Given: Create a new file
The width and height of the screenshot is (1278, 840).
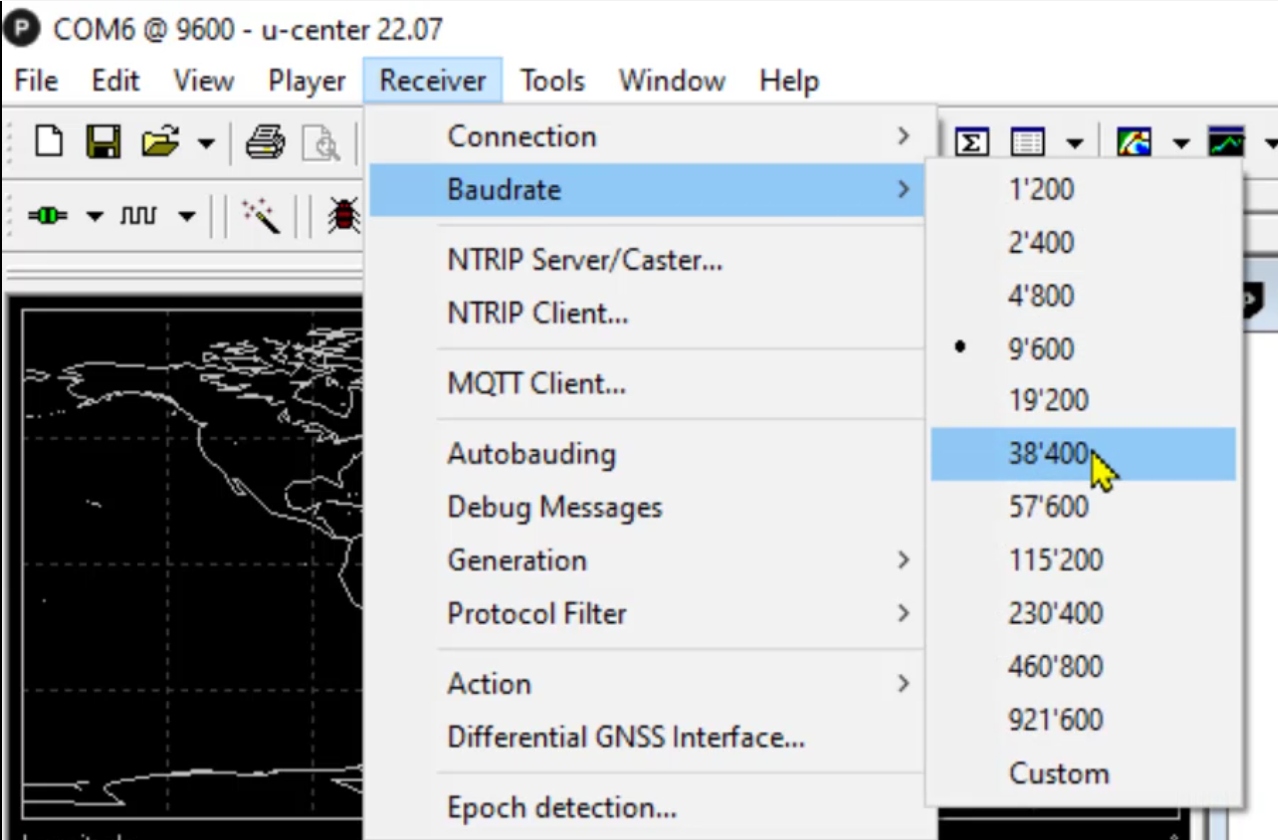Looking at the screenshot, I should pyautogui.click(x=50, y=141).
